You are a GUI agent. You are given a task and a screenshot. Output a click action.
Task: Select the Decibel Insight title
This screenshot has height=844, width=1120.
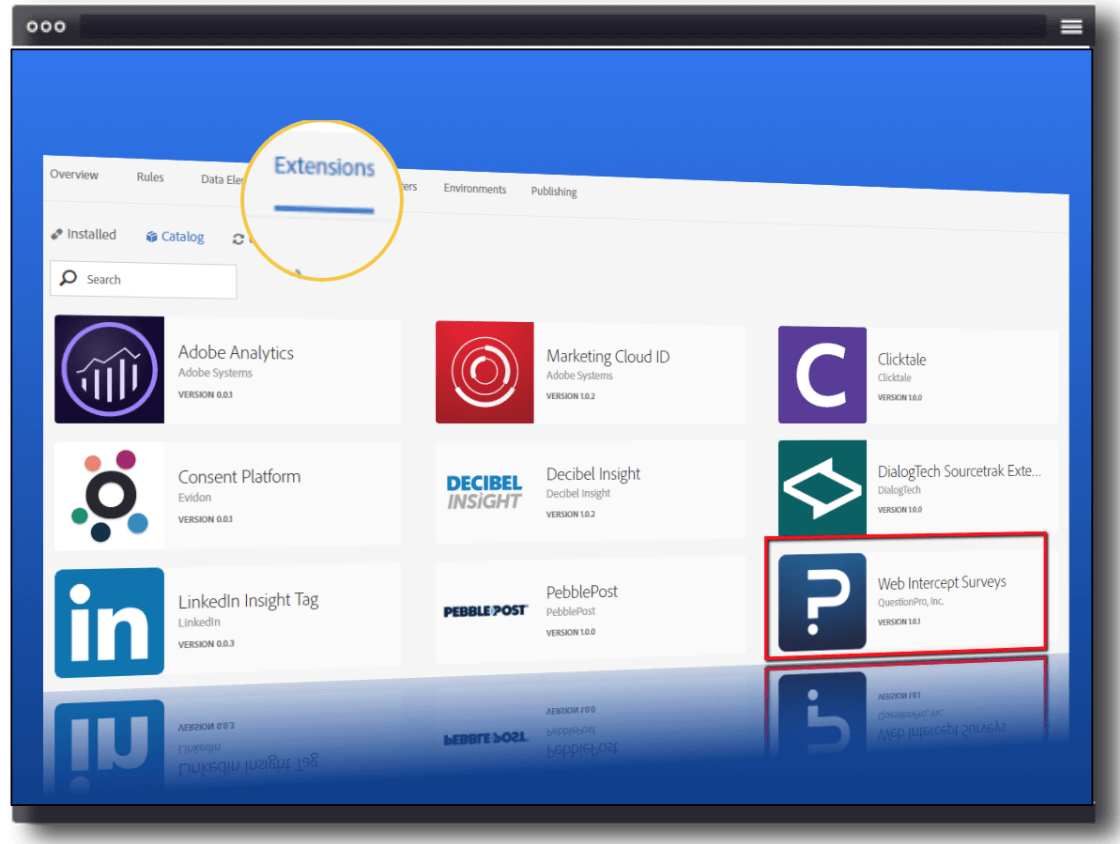pyautogui.click(x=593, y=474)
